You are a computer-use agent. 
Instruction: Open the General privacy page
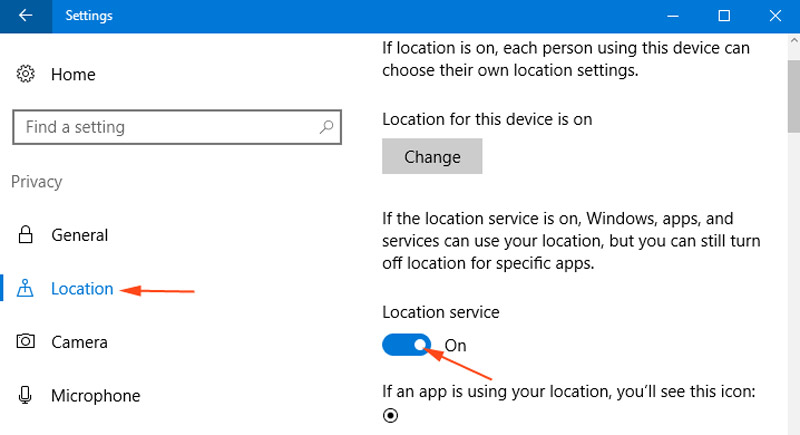pos(80,235)
